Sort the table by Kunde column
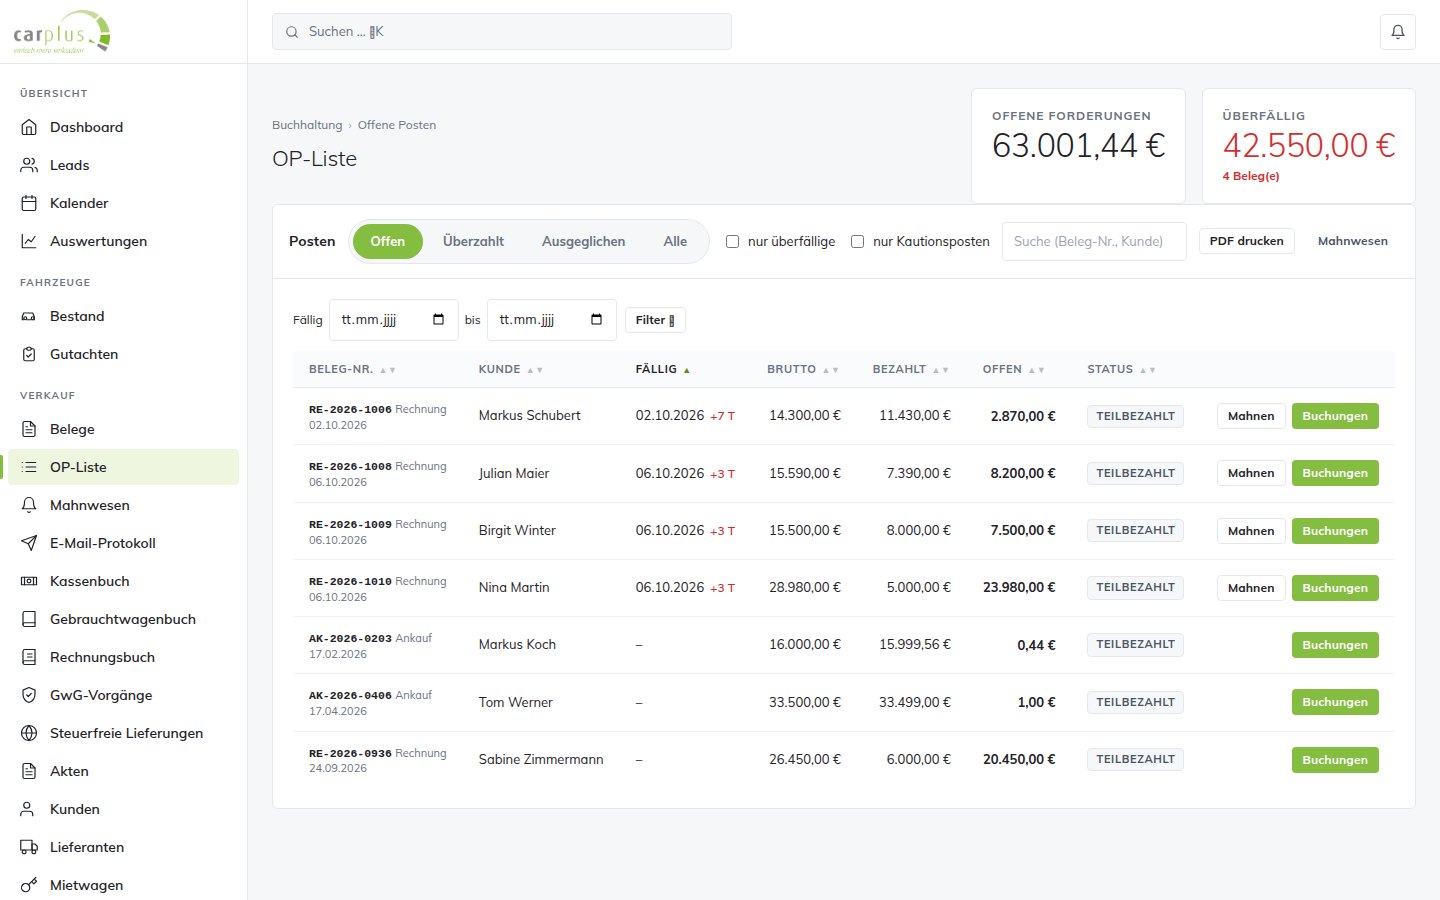The width and height of the screenshot is (1440, 900). click(510, 369)
